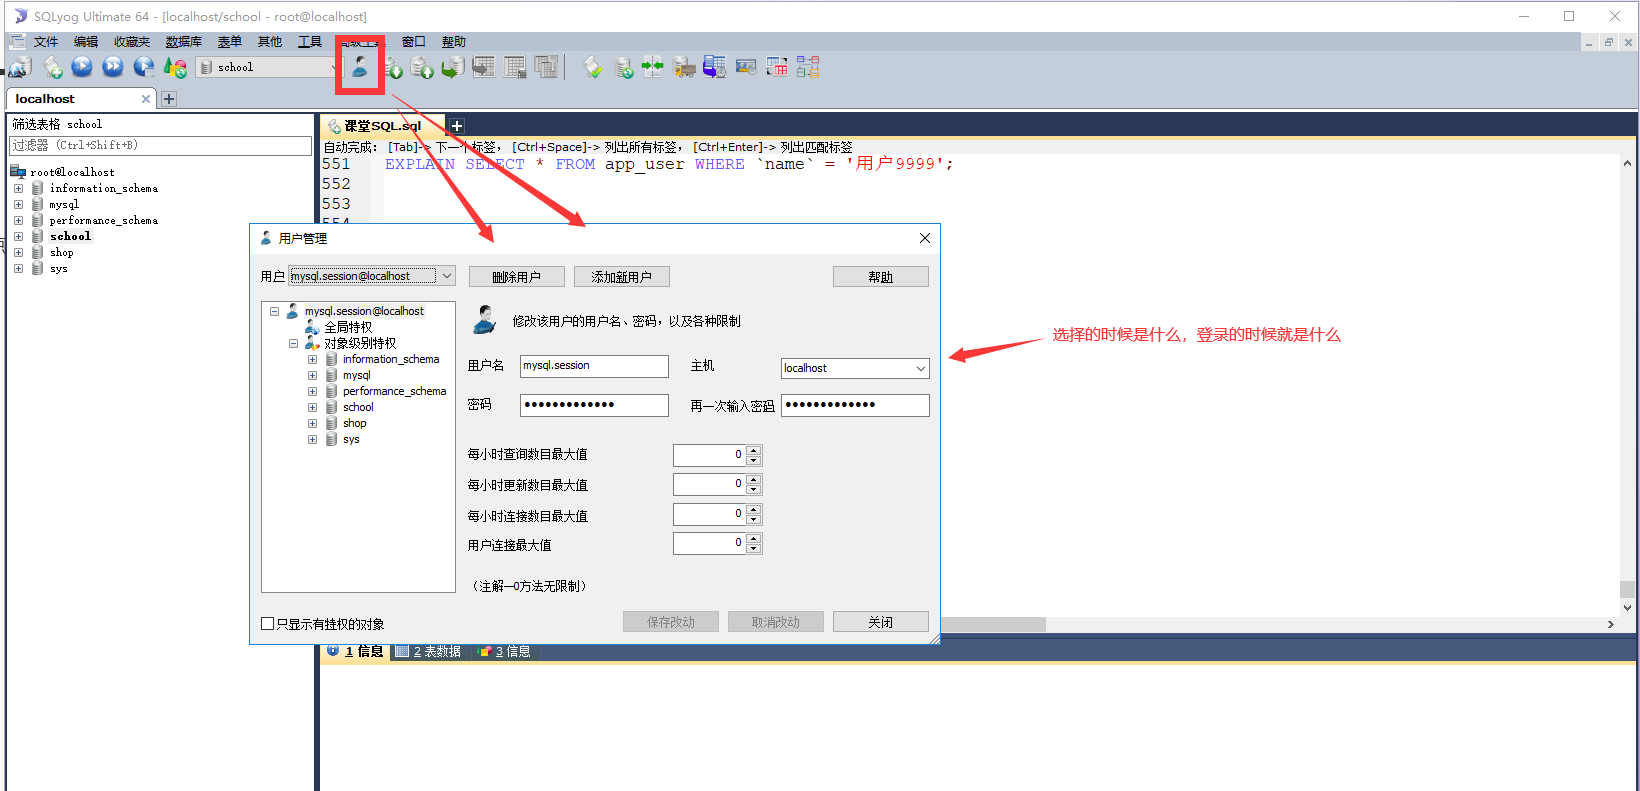Click the blue table with clock icon

tap(714, 67)
